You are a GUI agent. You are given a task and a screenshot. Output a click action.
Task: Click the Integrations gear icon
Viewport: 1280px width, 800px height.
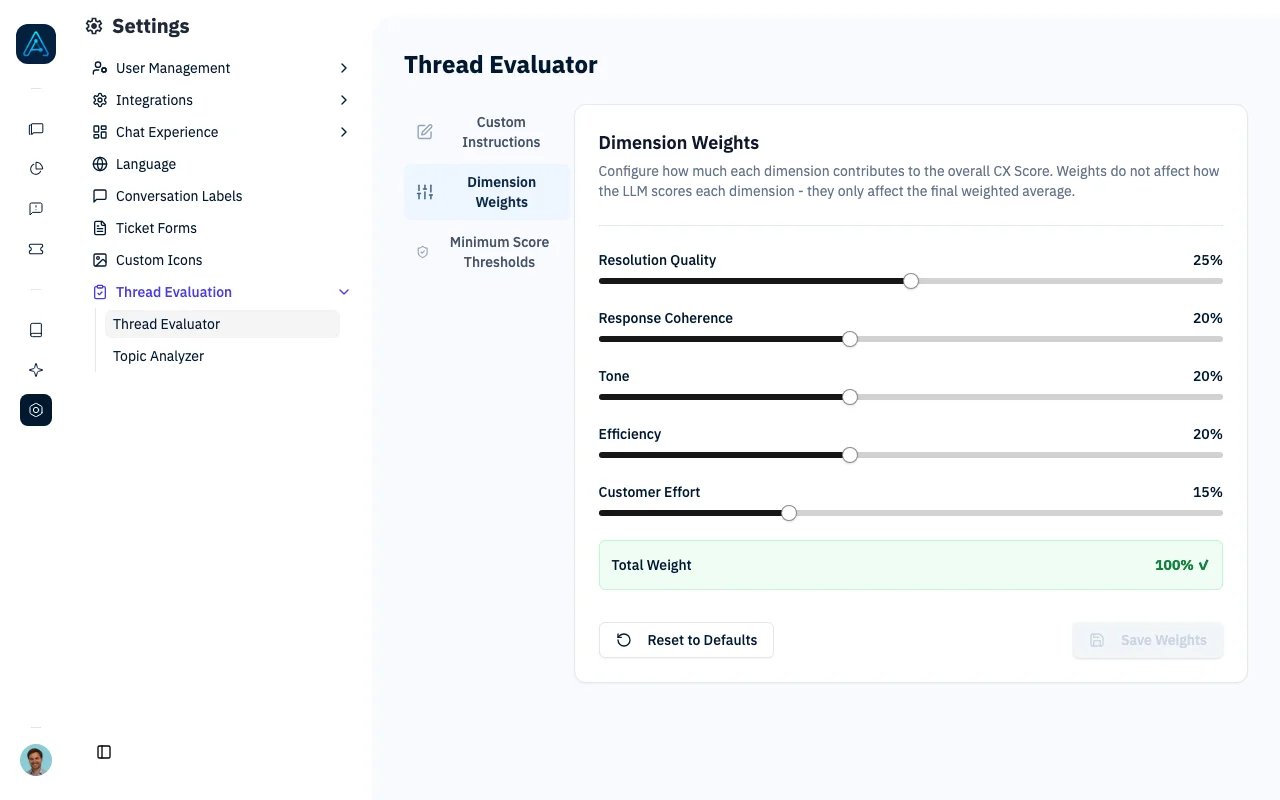click(100, 100)
